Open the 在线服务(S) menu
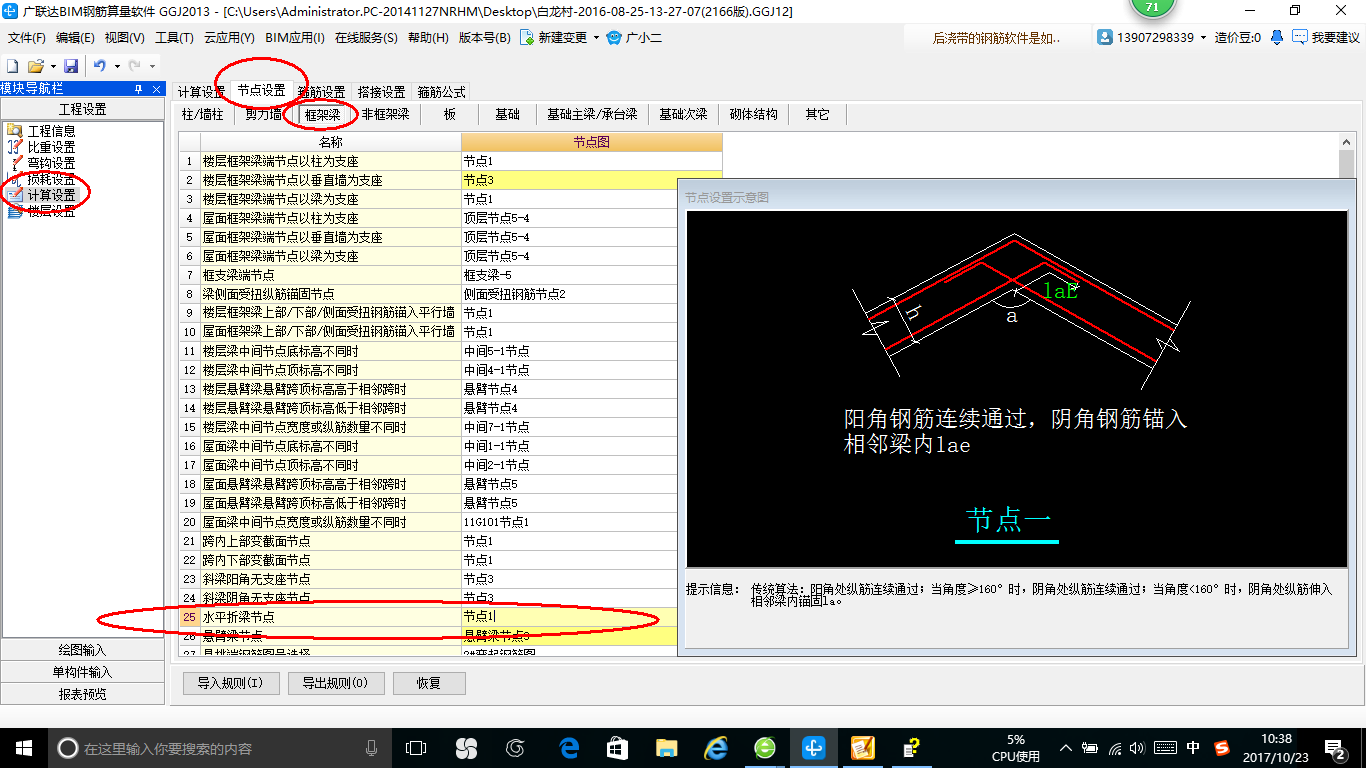The width and height of the screenshot is (1366, 768). click(x=366, y=38)
